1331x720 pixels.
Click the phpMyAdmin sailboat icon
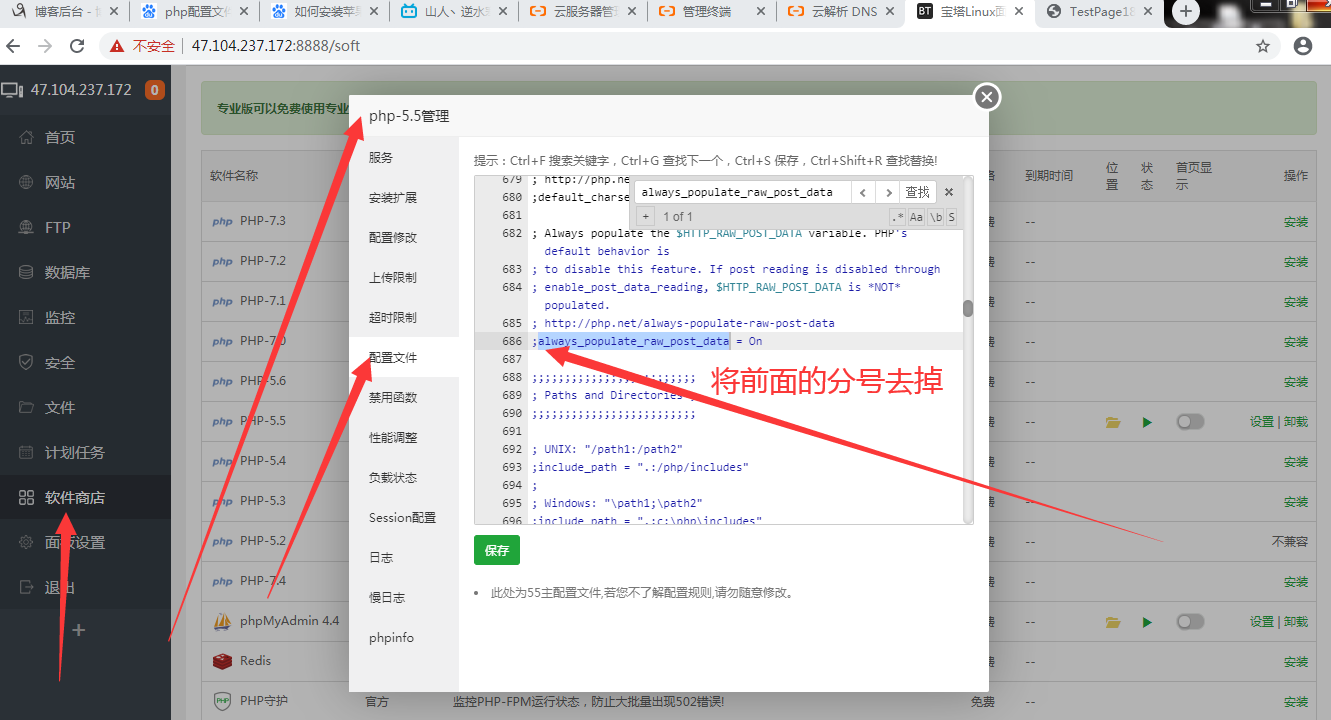(x=223, y=621)
